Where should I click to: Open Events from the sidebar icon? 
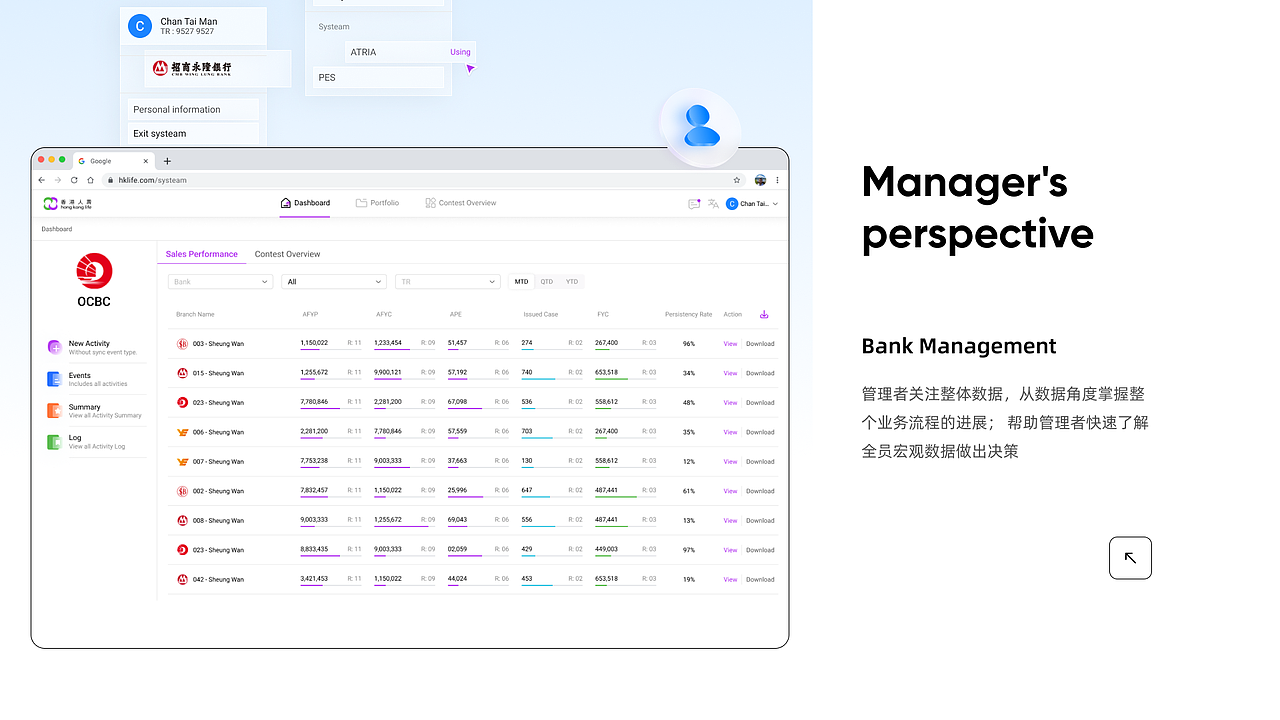pos(55,378)
